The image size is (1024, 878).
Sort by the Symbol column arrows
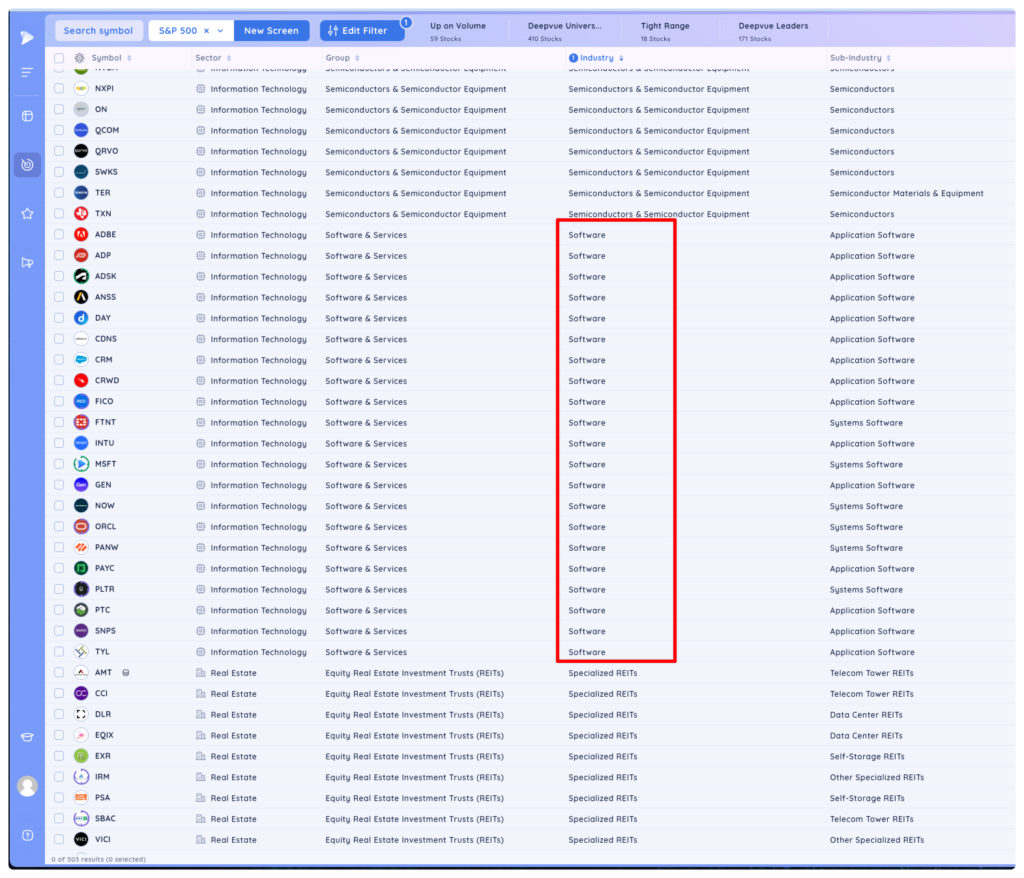129,58
